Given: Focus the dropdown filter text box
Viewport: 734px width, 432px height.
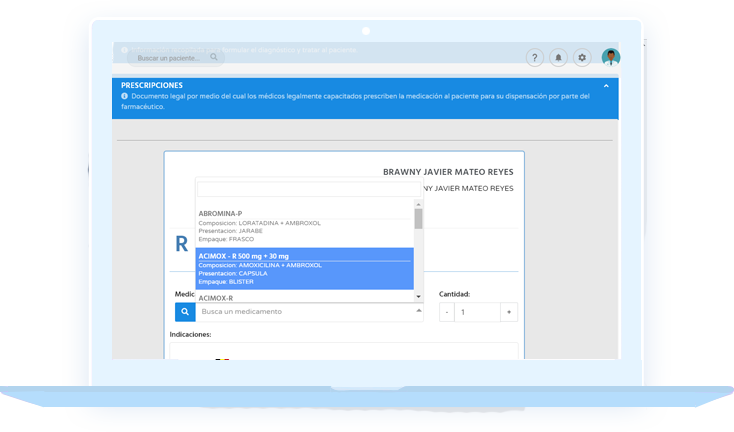Looking at the screenshot, I should pos(307,188).
